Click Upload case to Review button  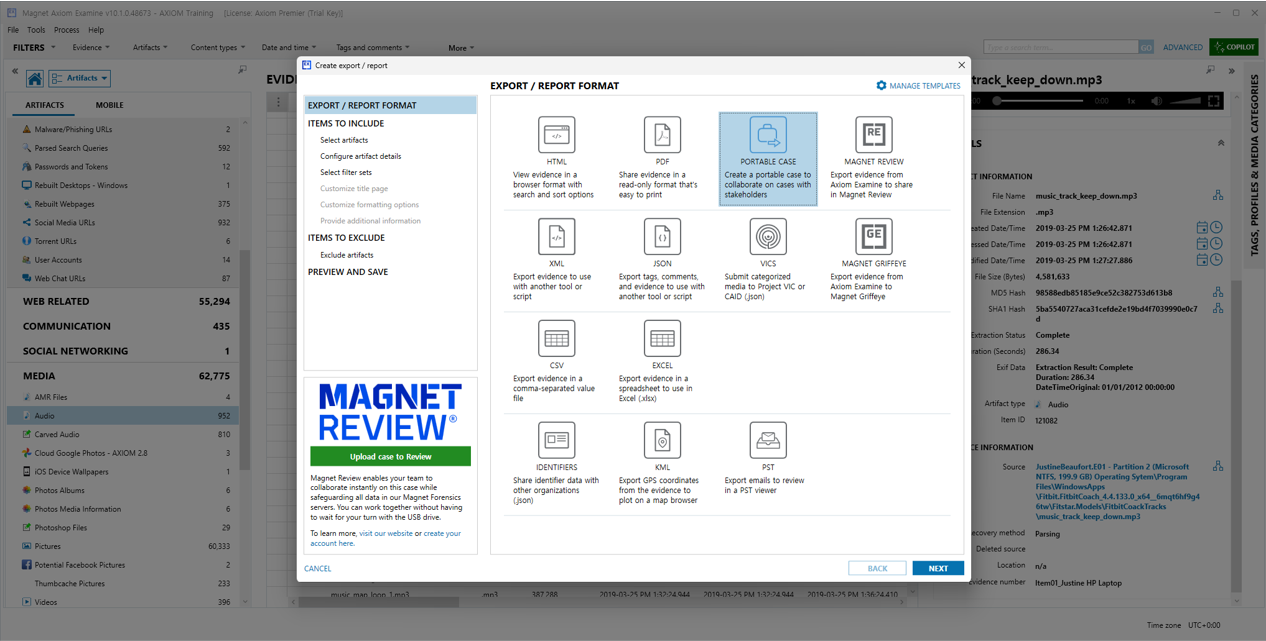point(390,456)
